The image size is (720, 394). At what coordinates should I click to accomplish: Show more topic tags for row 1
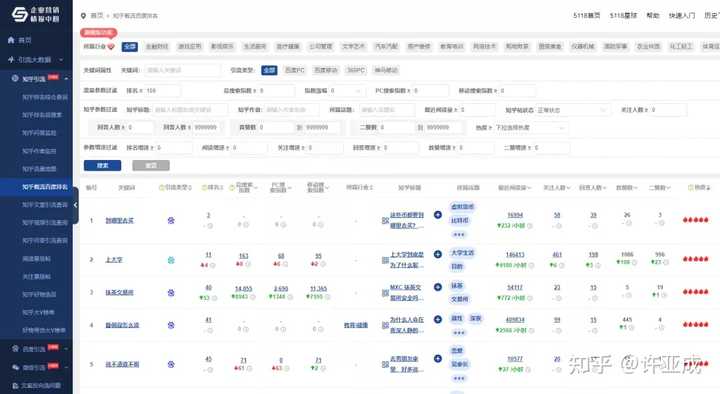459,235
